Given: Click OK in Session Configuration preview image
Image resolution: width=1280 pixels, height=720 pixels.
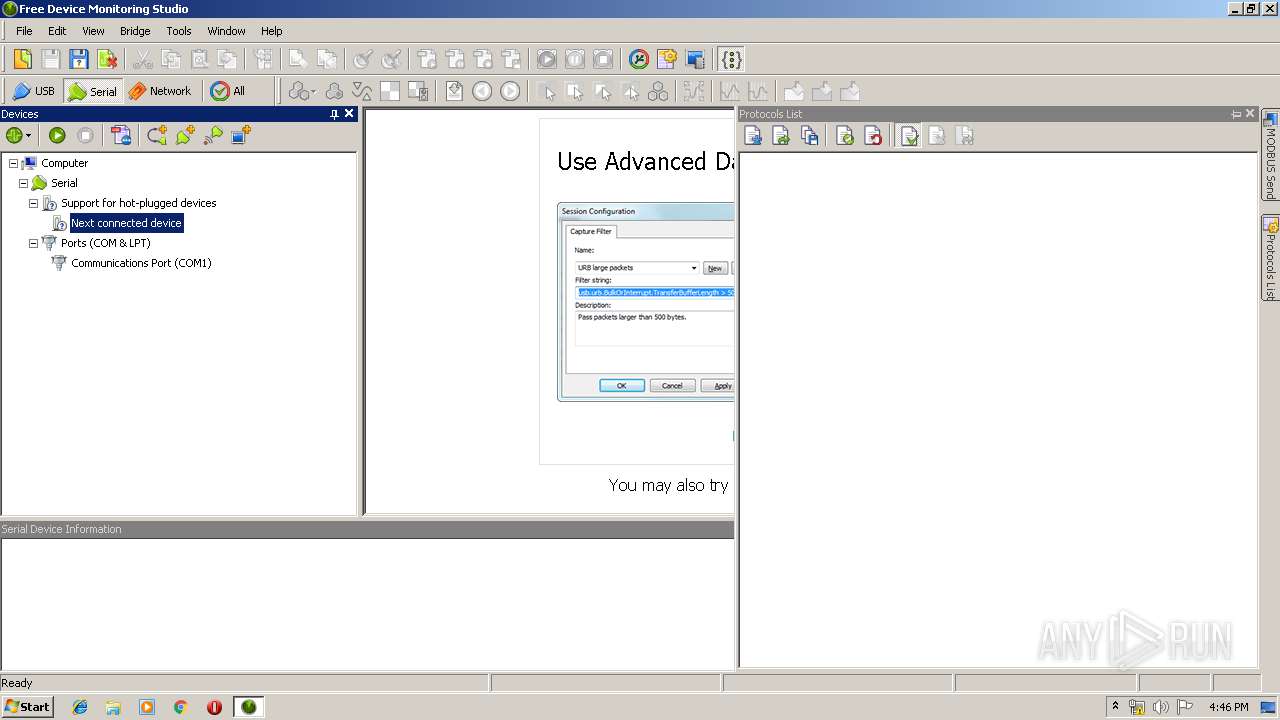Looking at the screenshot, I should coord(621,385).
